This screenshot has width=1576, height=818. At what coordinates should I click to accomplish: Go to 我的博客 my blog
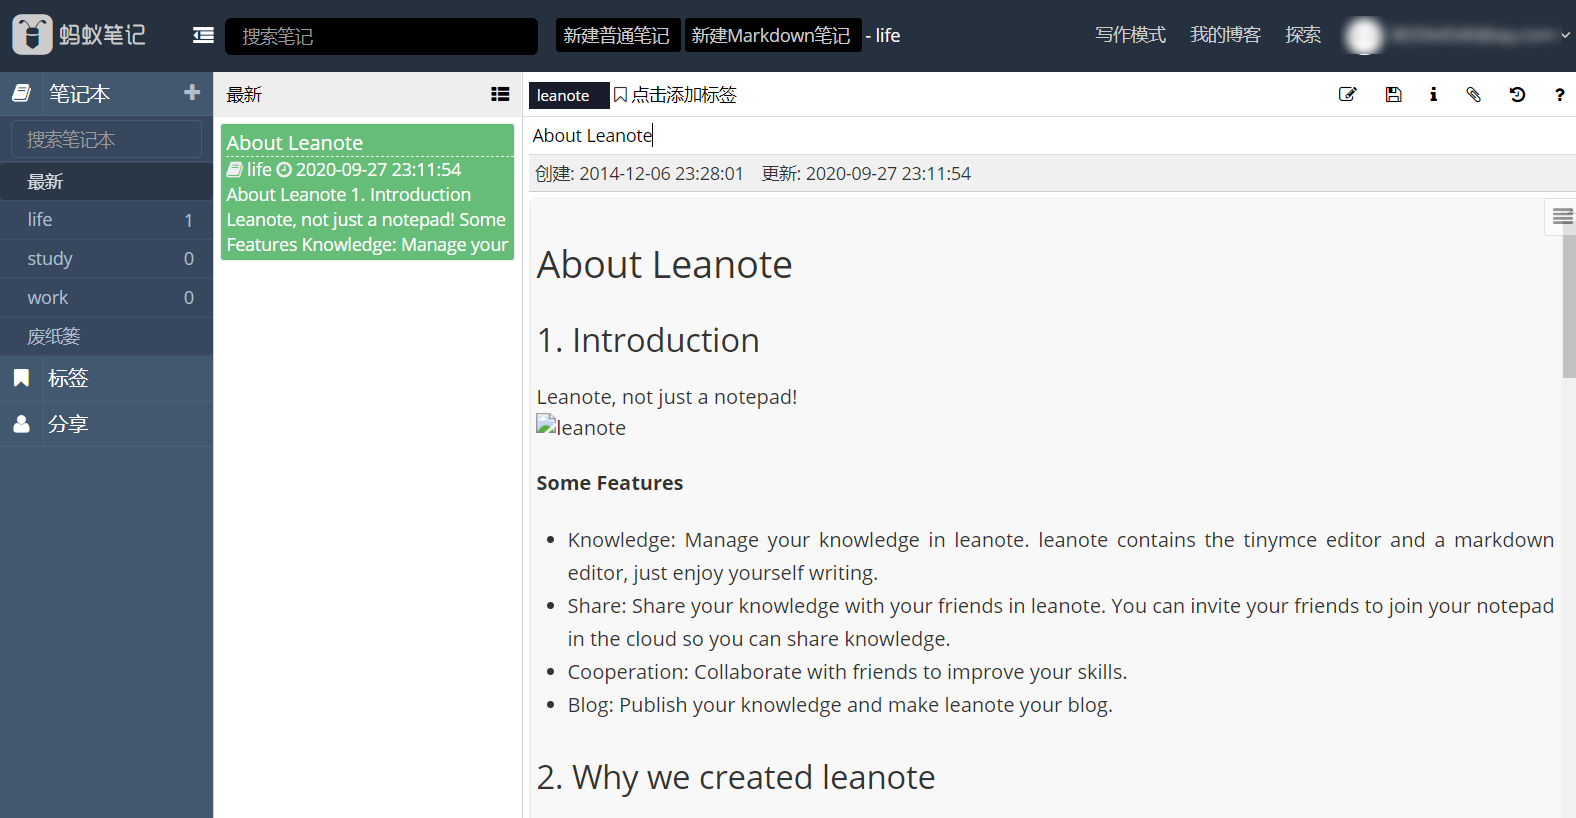point(1225,35)
